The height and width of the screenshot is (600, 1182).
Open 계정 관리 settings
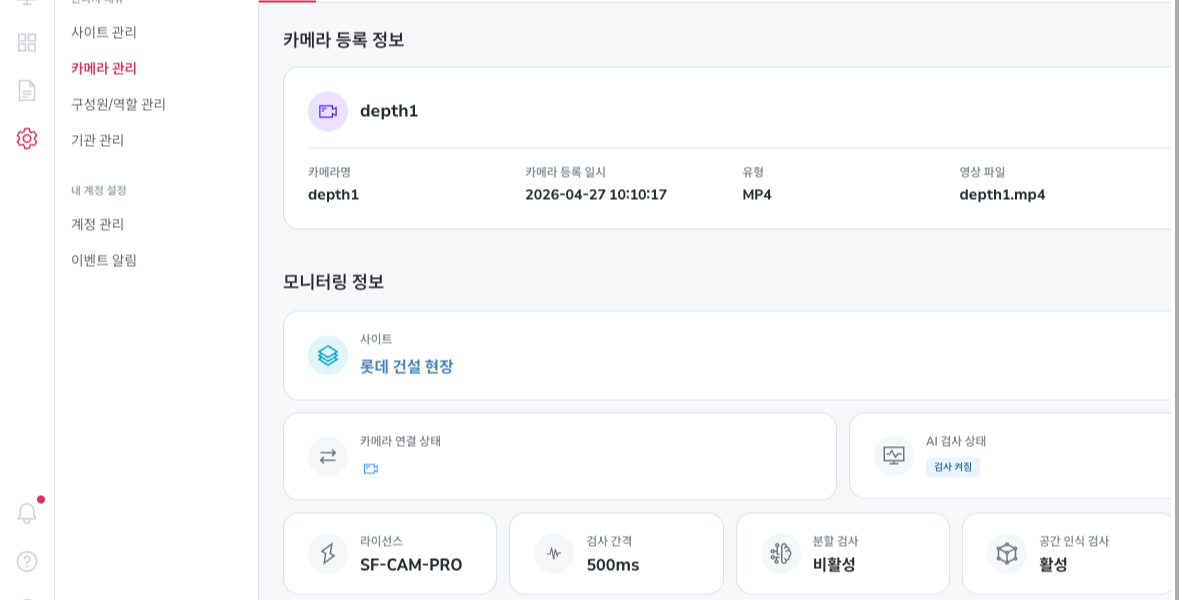point(97,225)
